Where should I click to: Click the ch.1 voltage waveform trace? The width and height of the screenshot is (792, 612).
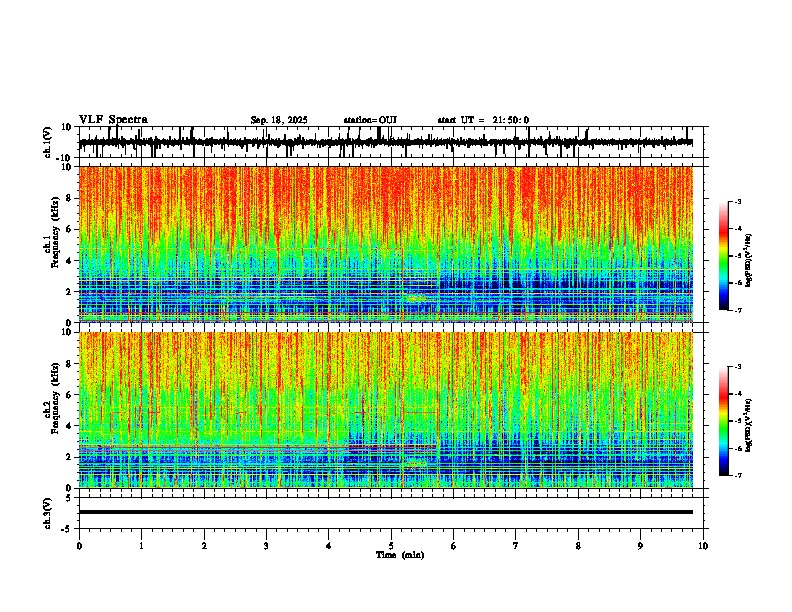(x=385, y=142)
